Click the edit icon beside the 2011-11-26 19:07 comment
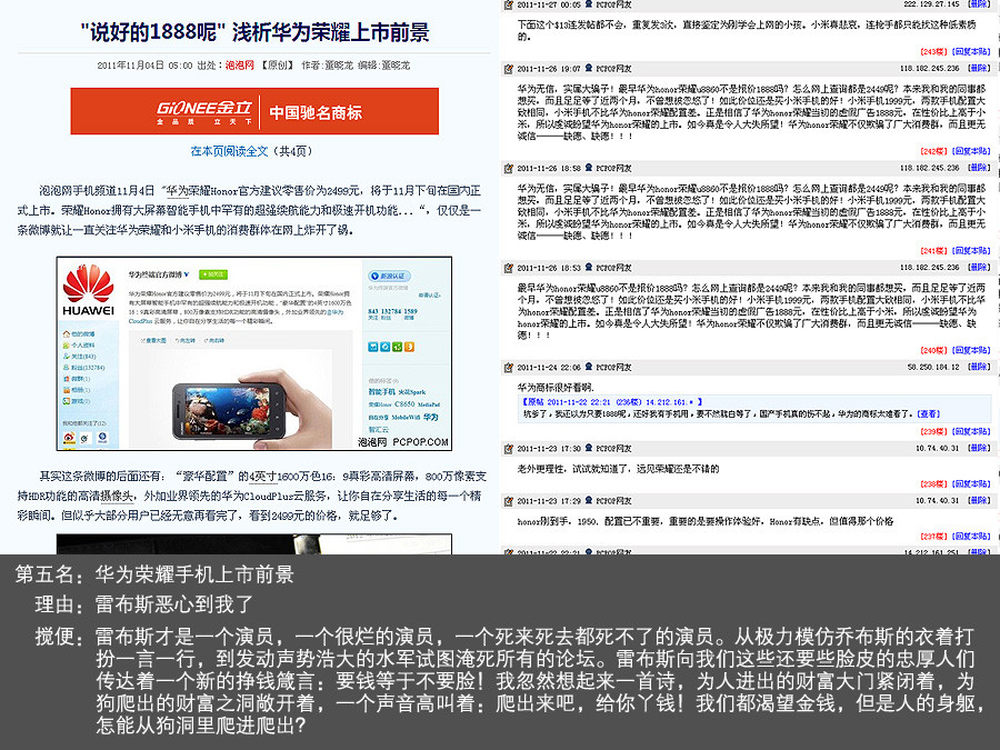This screenshot has width=1000, height=750. 508,68
